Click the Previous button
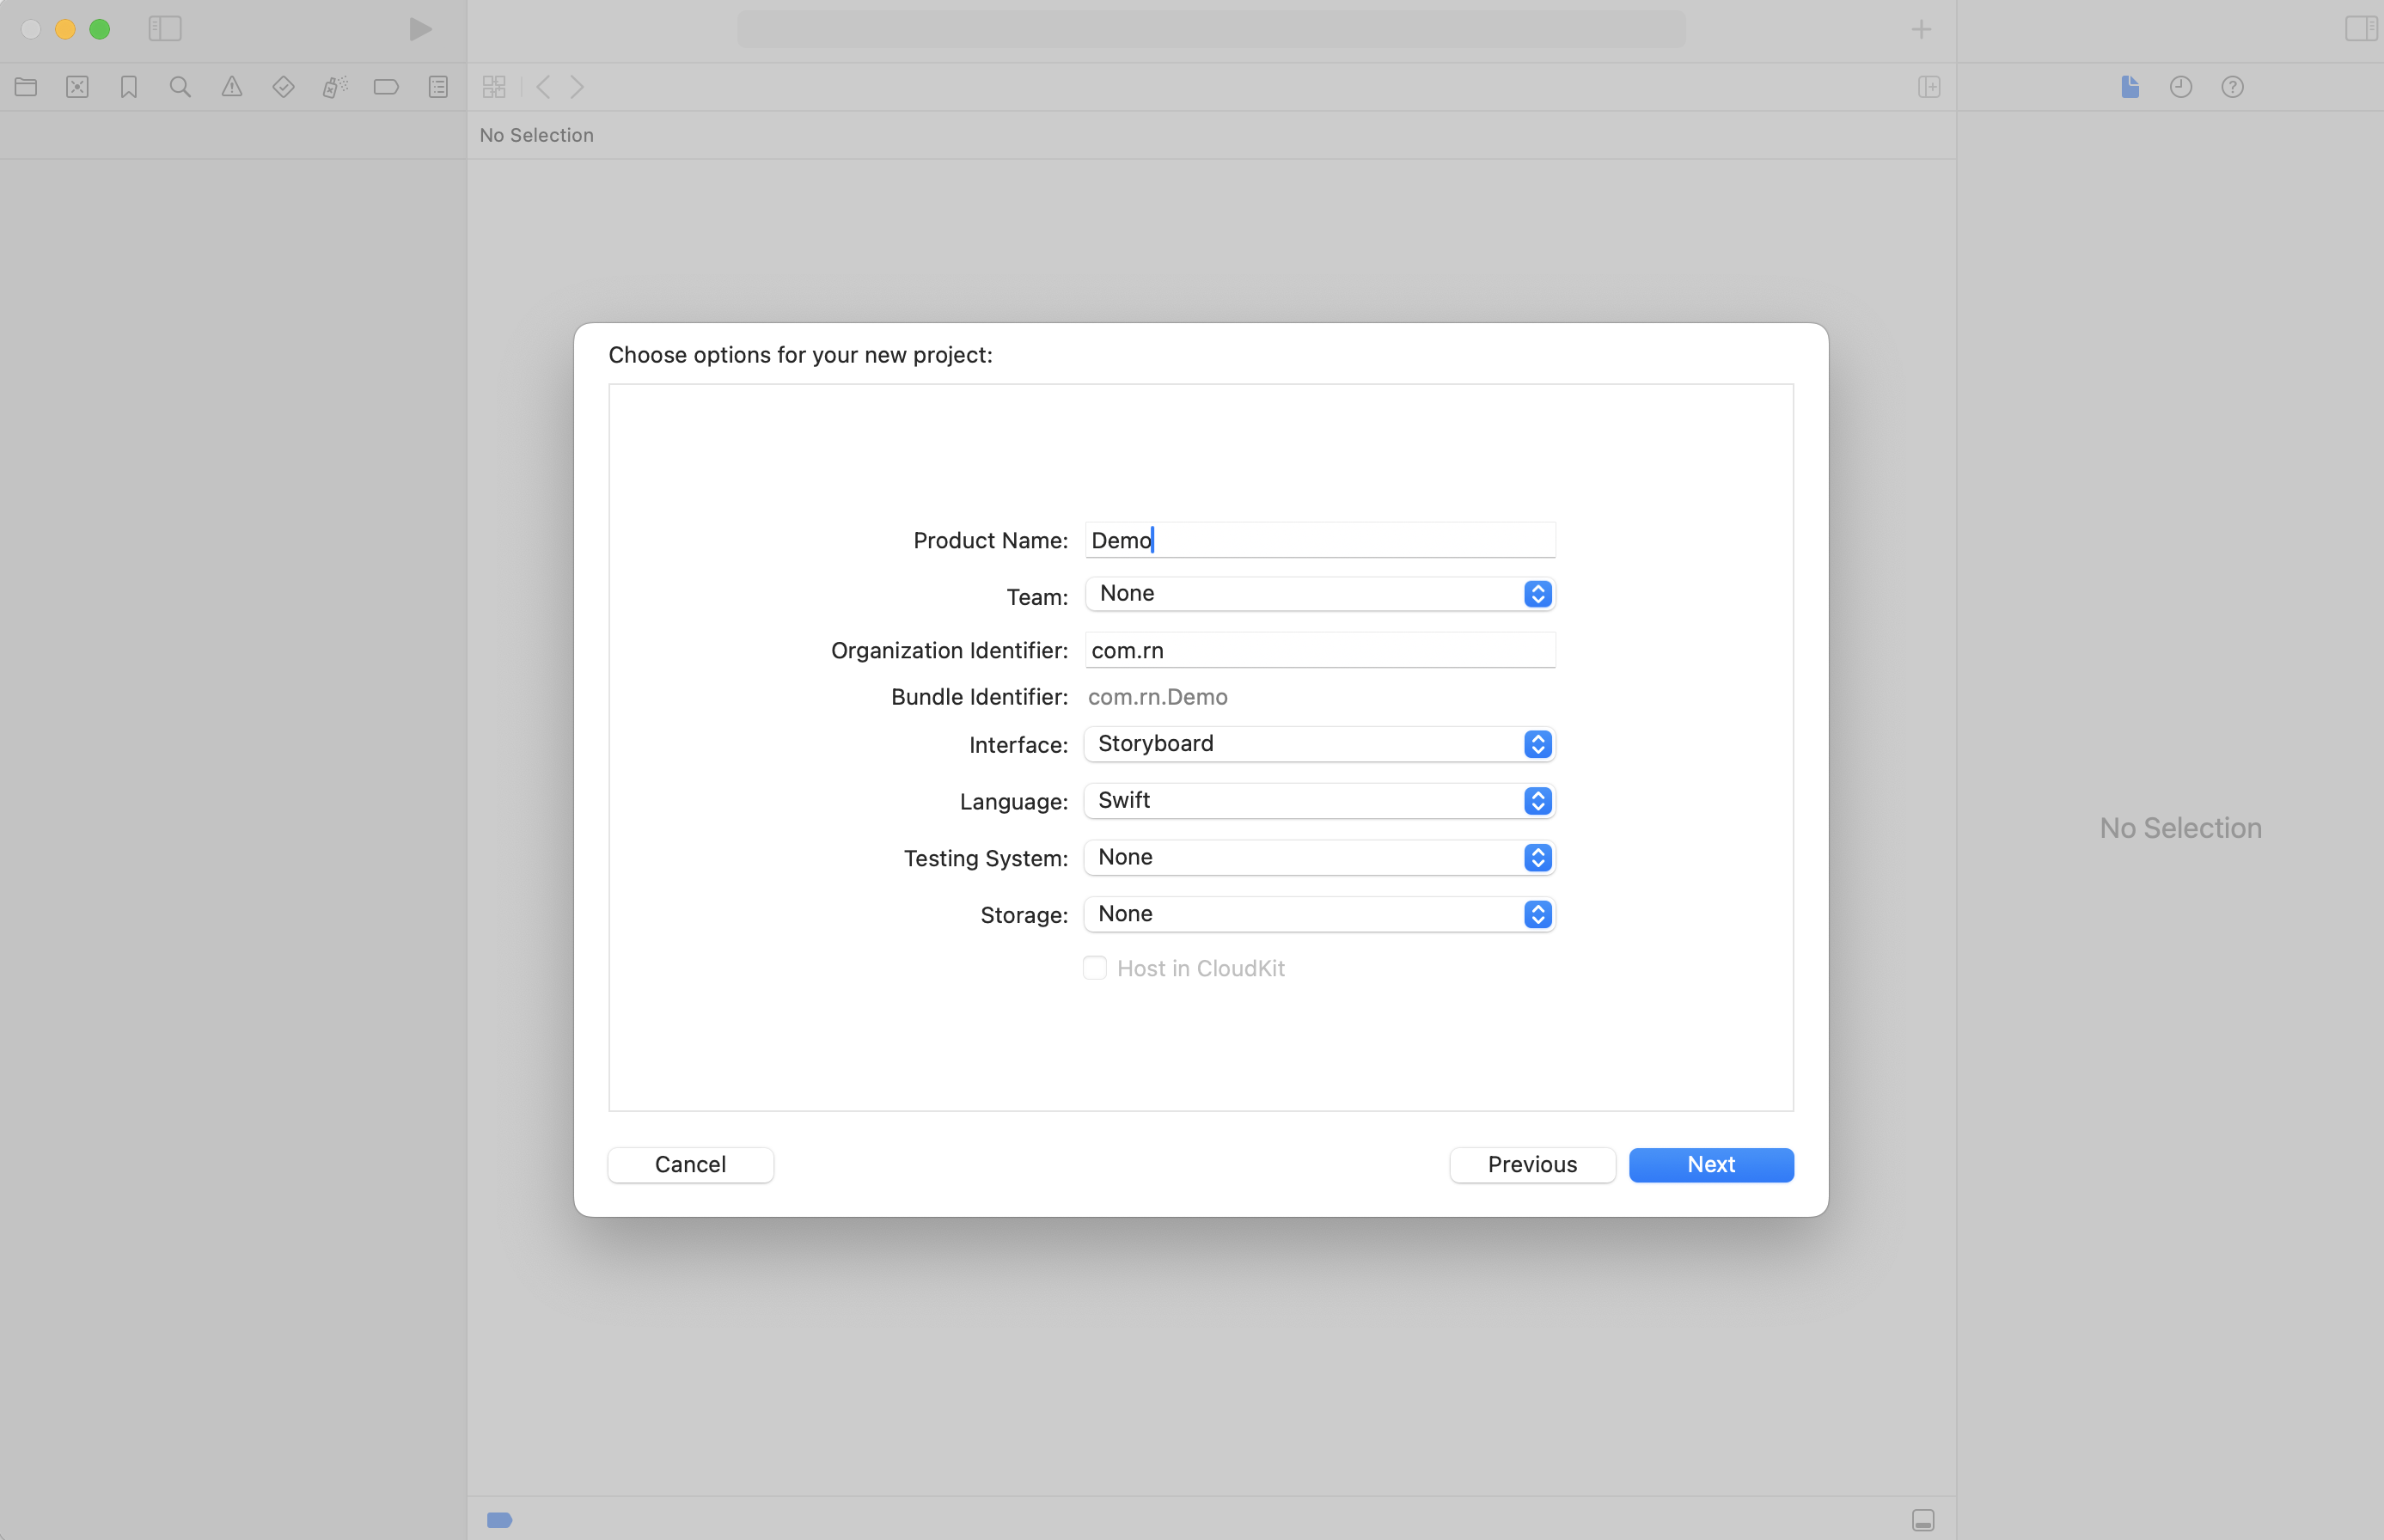 [1531, 1164]
